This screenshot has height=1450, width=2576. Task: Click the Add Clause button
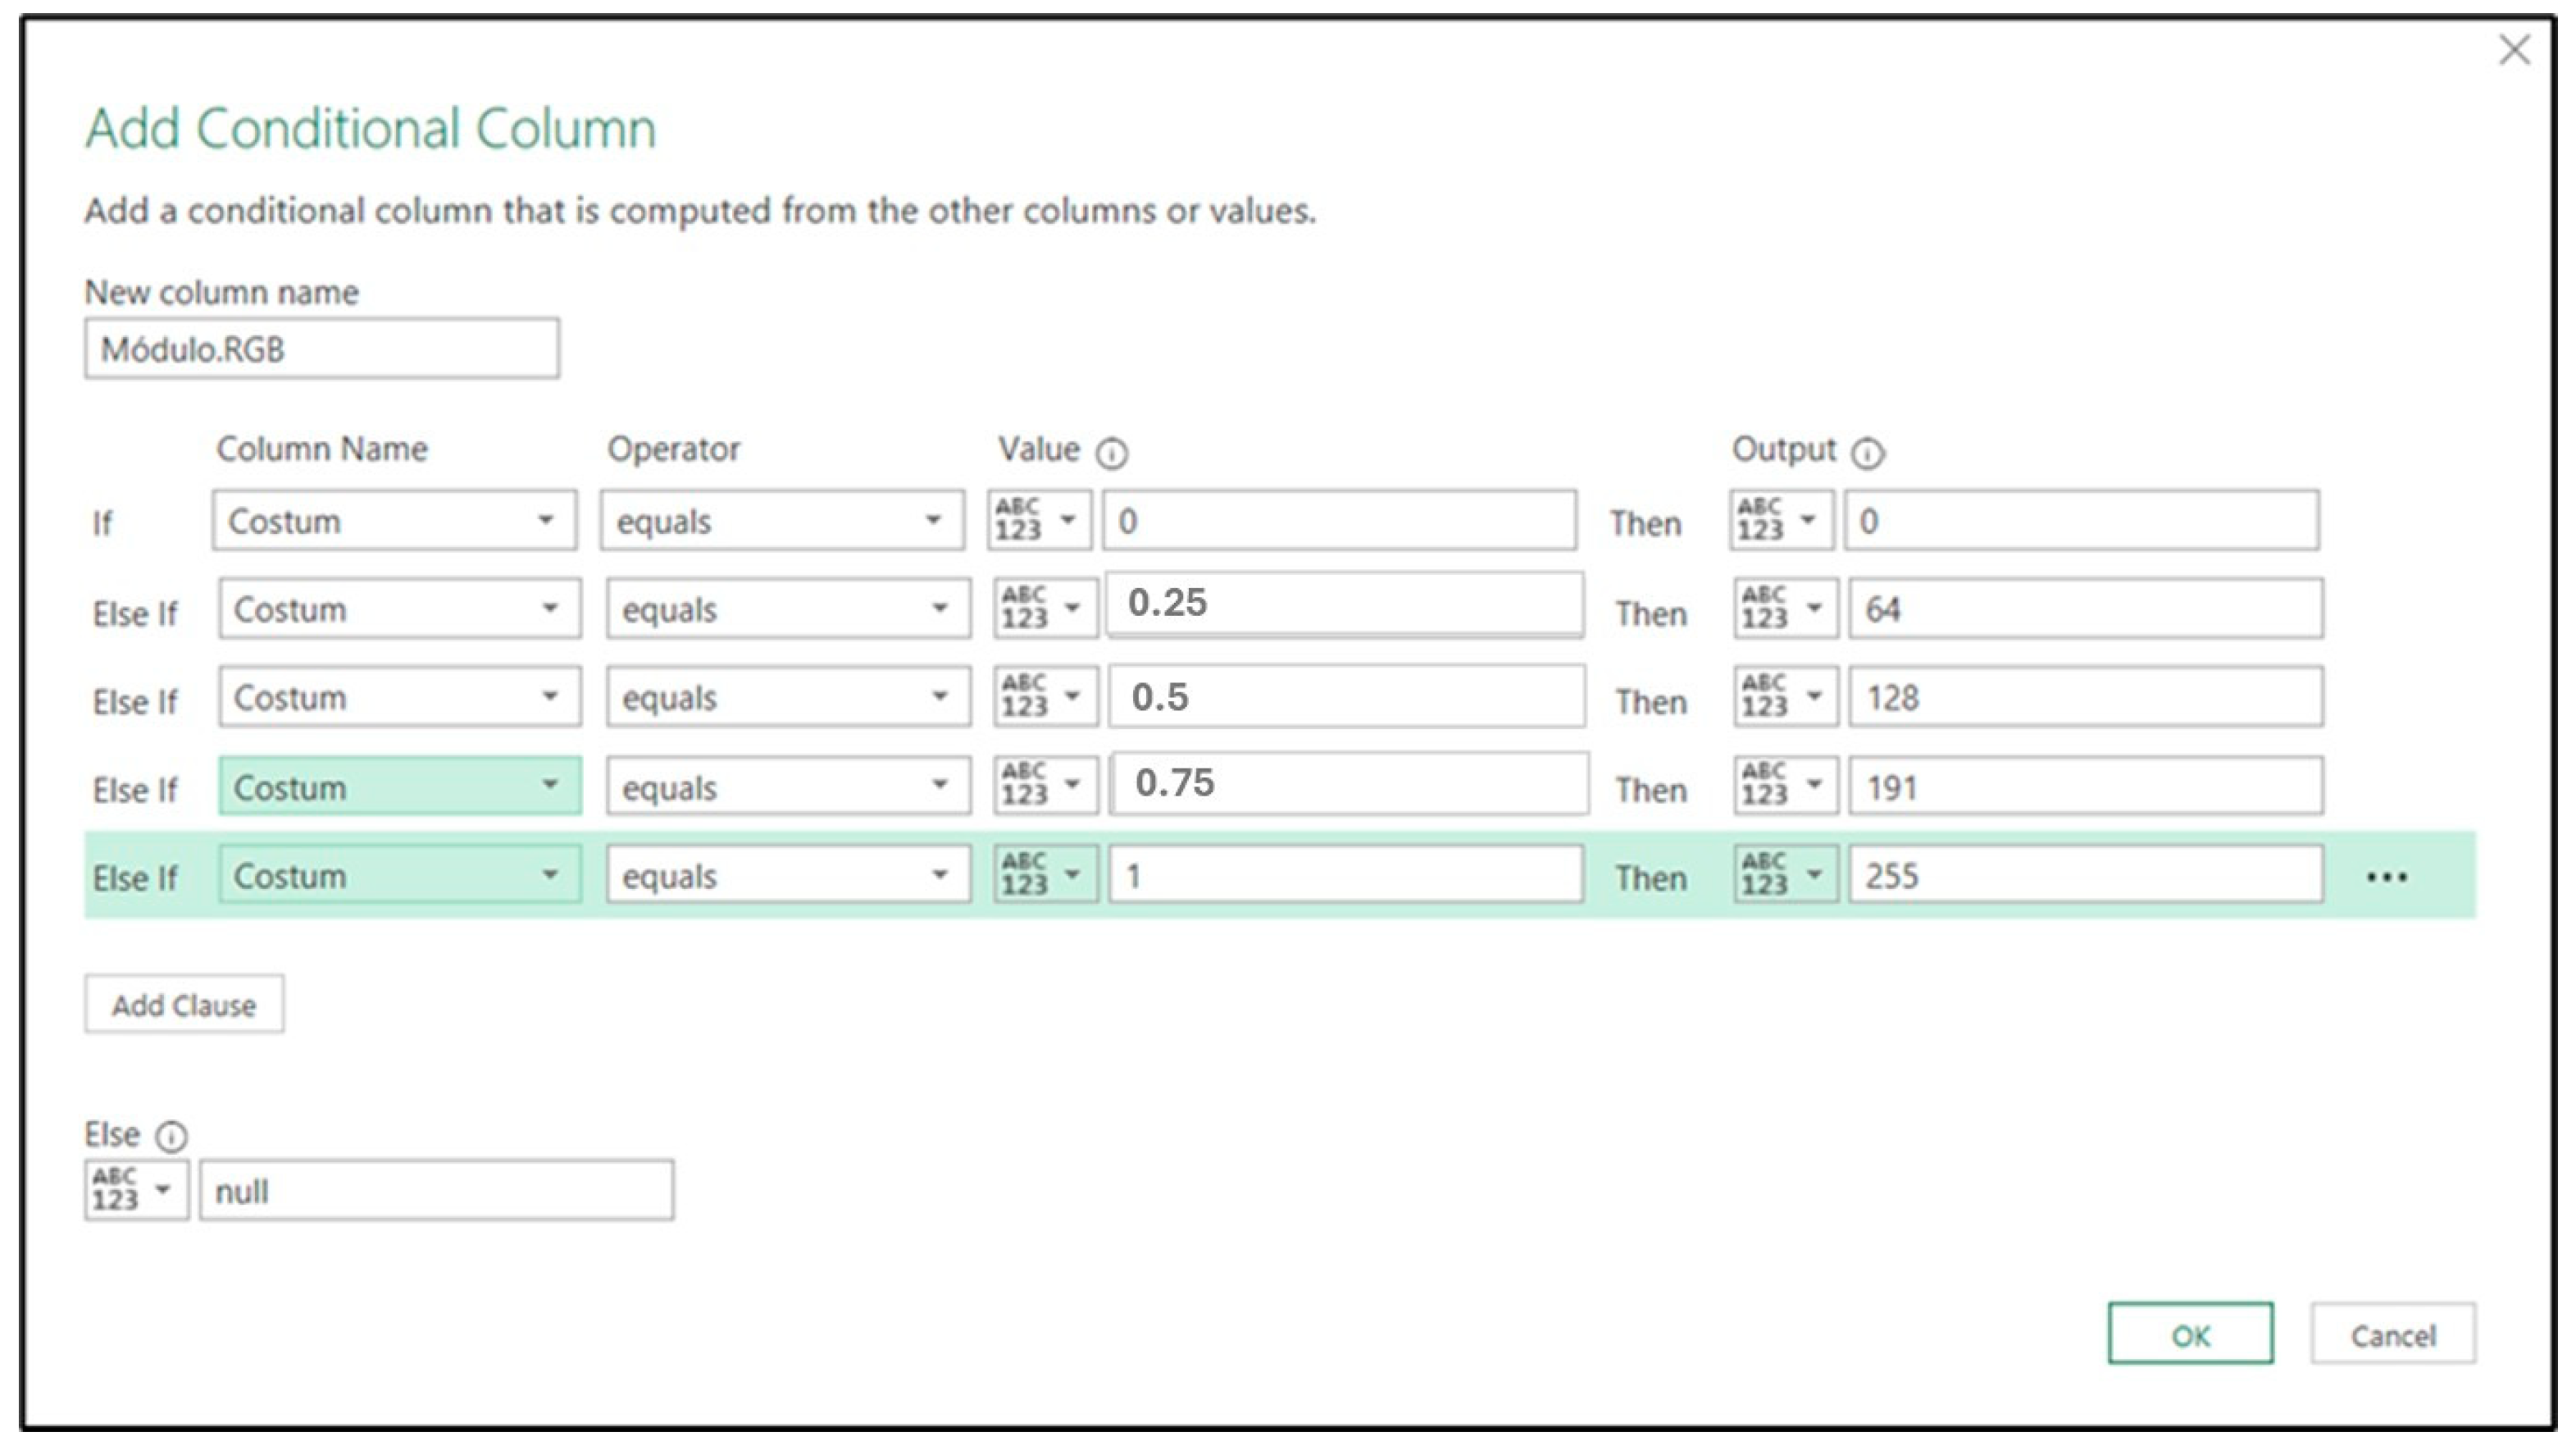(x=184, y=1004)
